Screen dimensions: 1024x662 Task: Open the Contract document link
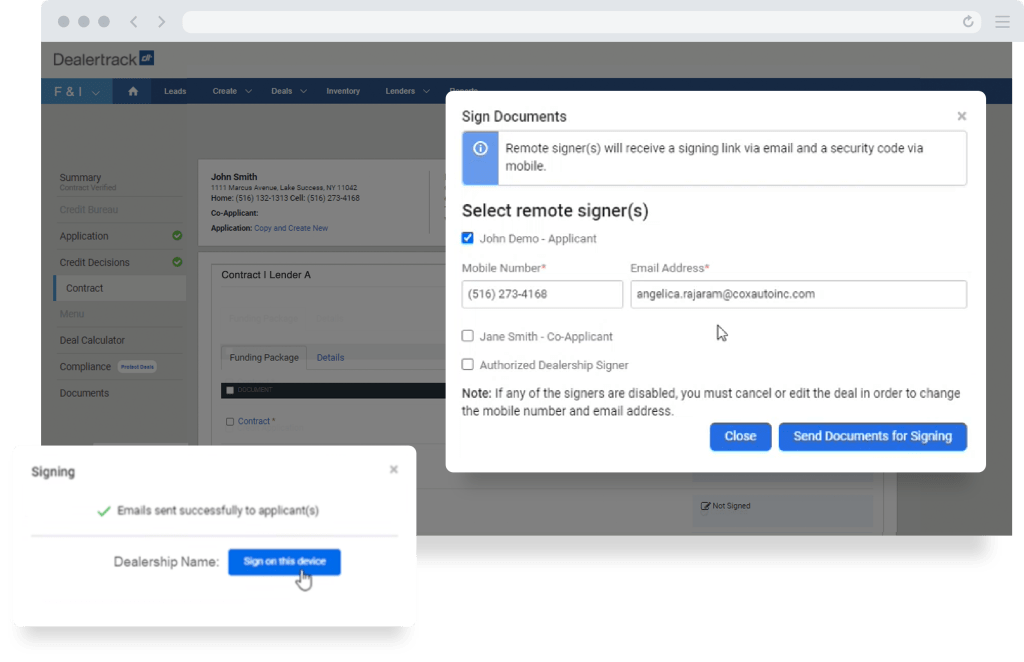[x=256, y=422]
